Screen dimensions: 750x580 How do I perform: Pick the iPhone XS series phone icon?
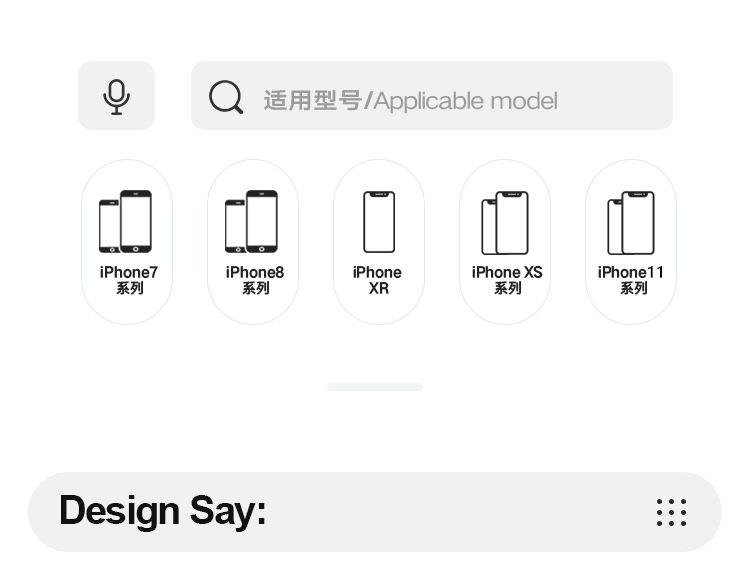pos(505,222)
